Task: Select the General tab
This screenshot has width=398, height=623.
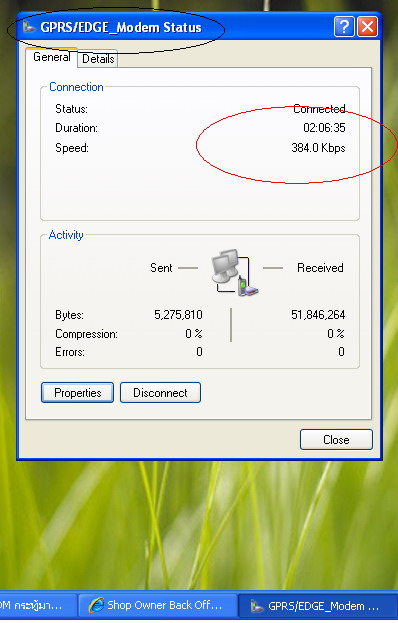Action: 51,57
